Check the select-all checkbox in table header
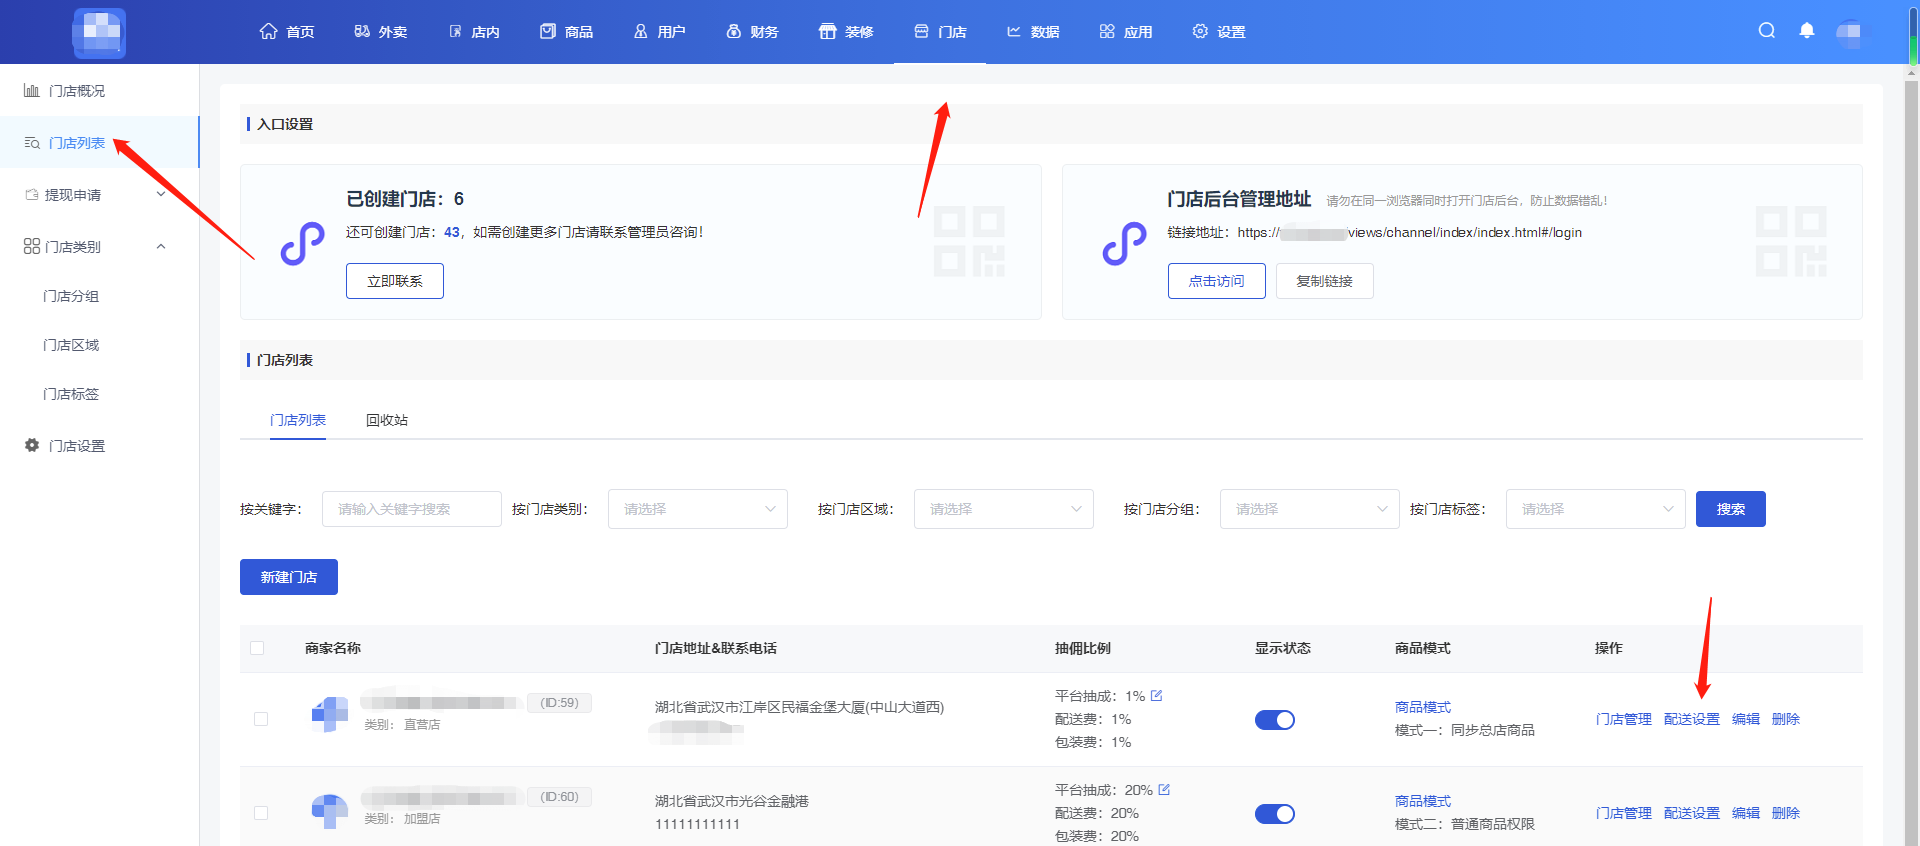The image size is (1920, 846). tap(257, 648)
